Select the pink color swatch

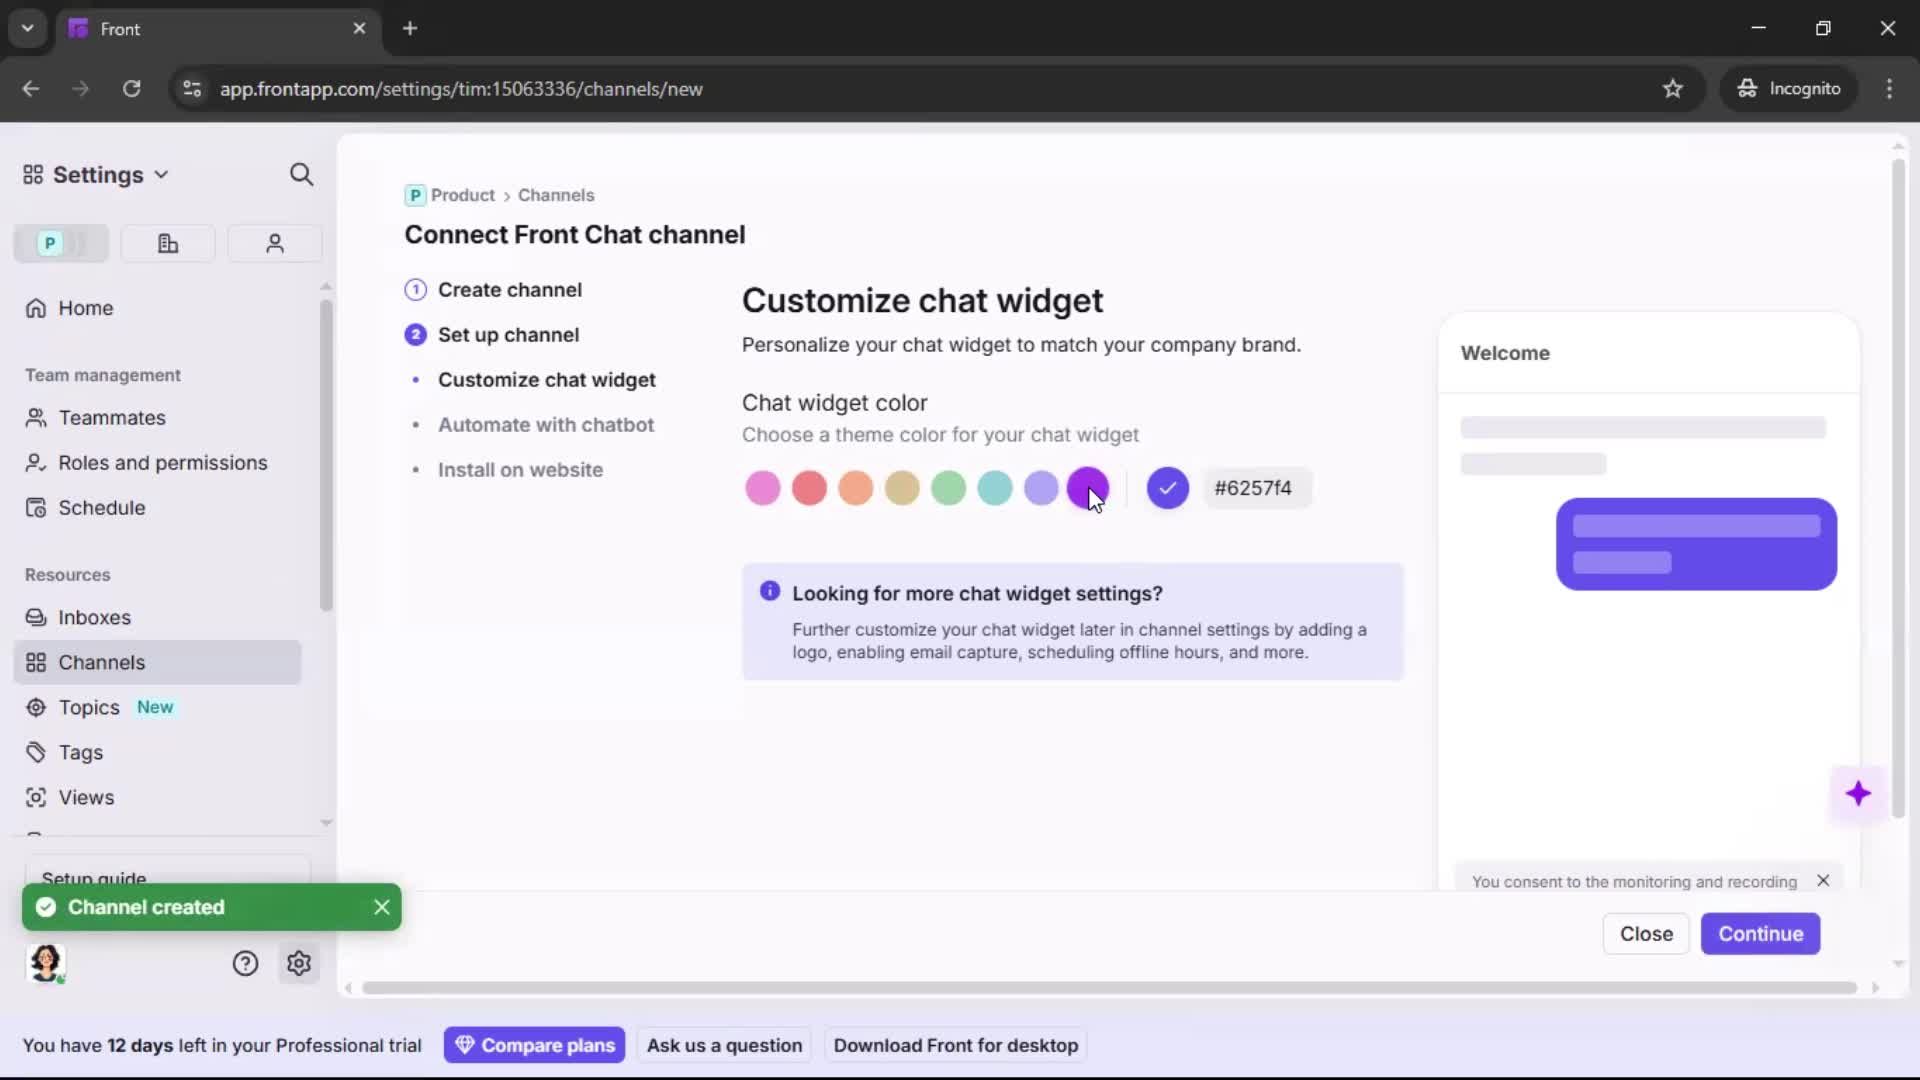pos(762,488)
